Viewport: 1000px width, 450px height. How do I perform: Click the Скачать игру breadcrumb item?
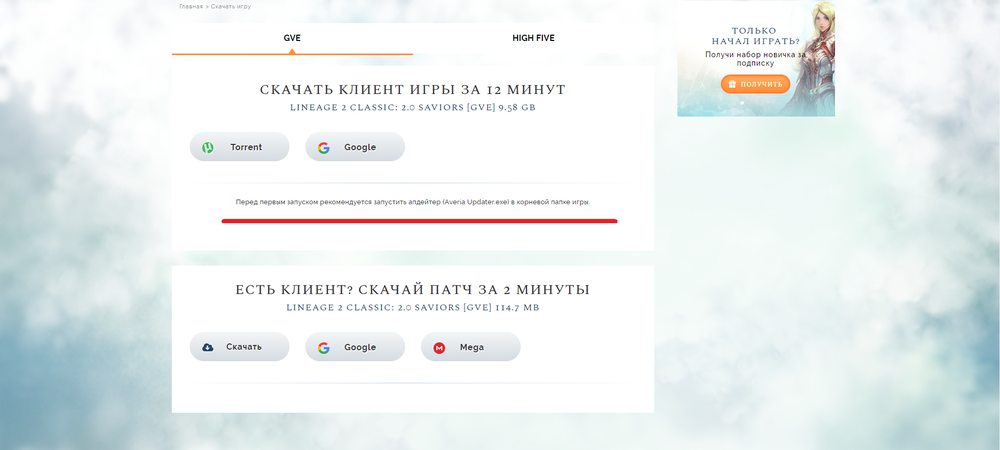click(231, 6)
